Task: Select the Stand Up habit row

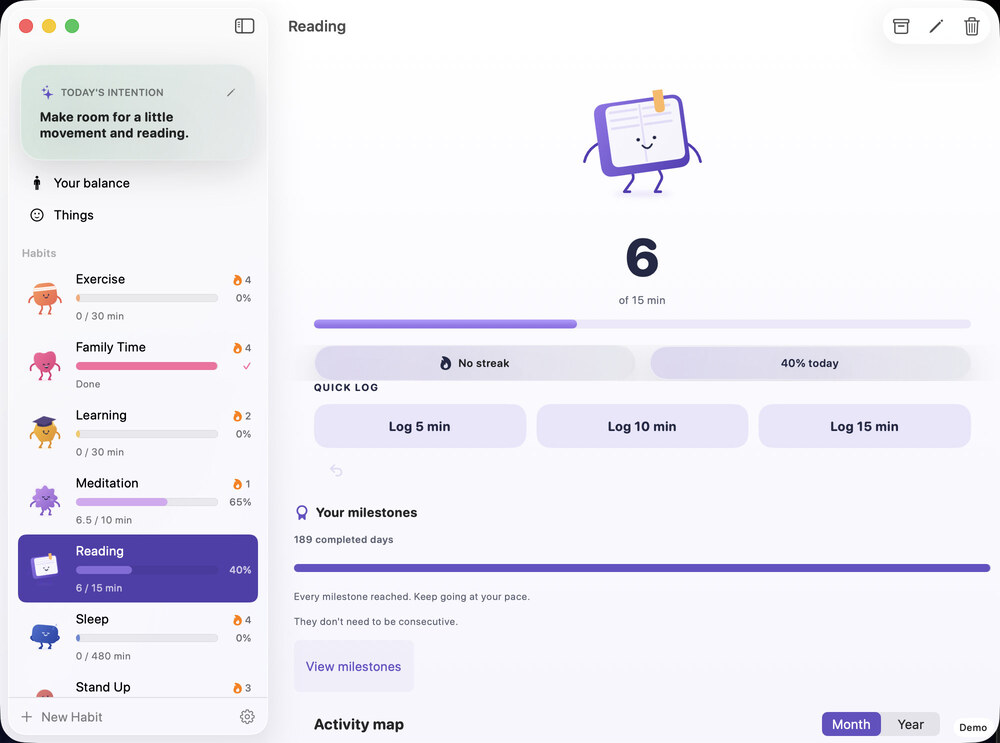Action: click(138, 686)
